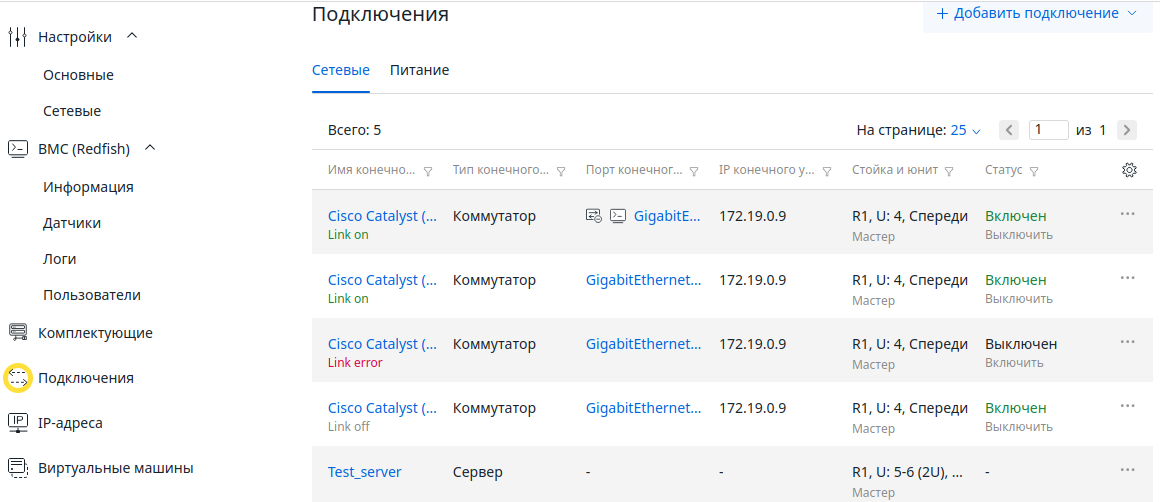Collapse the BMC (Redfish) sidebar section
This screenshot has width=1160, height=502.
click(x=151, y=148)
